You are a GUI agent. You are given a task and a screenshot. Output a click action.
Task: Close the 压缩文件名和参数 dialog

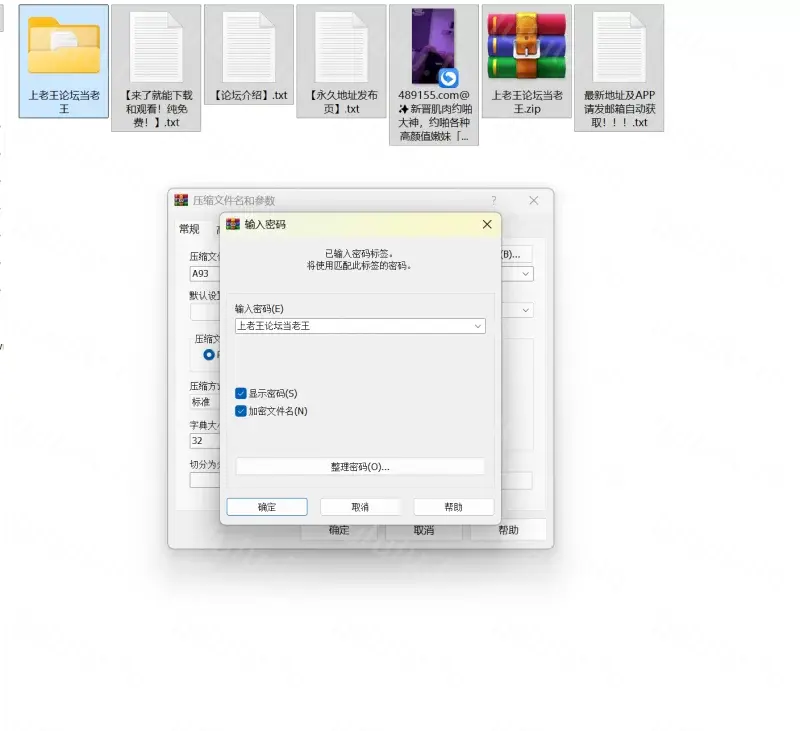534,200
